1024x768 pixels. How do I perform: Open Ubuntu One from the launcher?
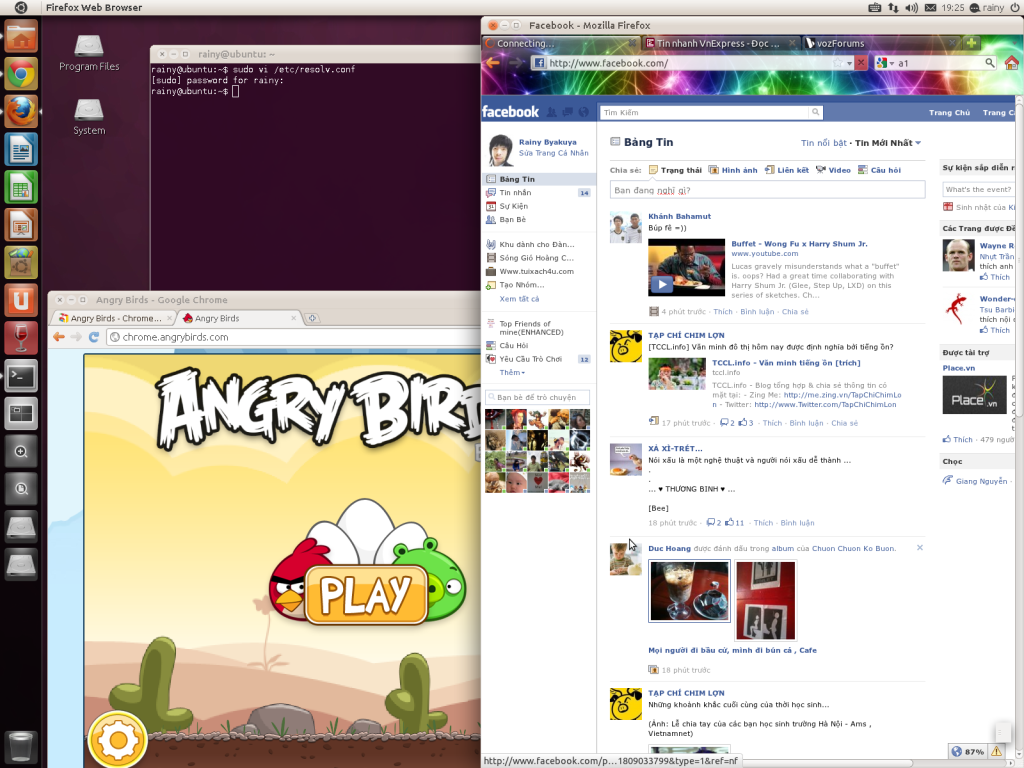pos(21,300)
